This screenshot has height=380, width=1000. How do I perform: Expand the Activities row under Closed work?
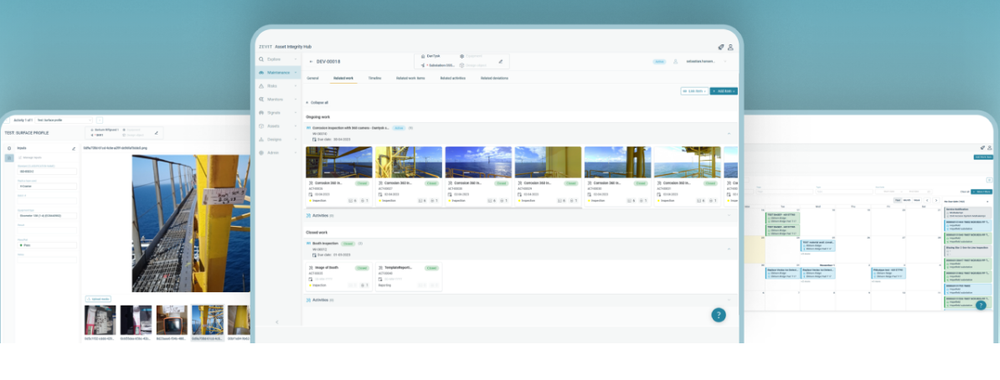pyautogui.click(x=520, y=300)
